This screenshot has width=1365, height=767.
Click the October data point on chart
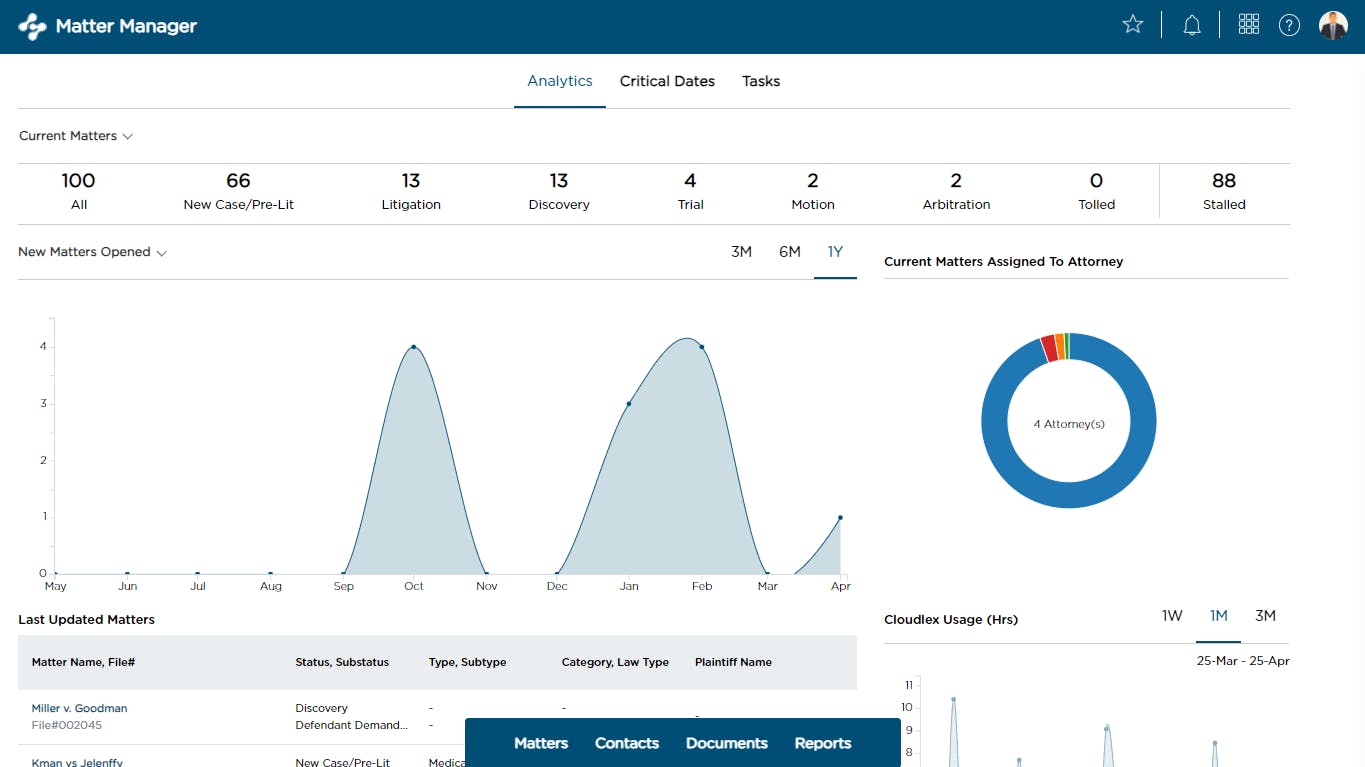click(413, 347)
